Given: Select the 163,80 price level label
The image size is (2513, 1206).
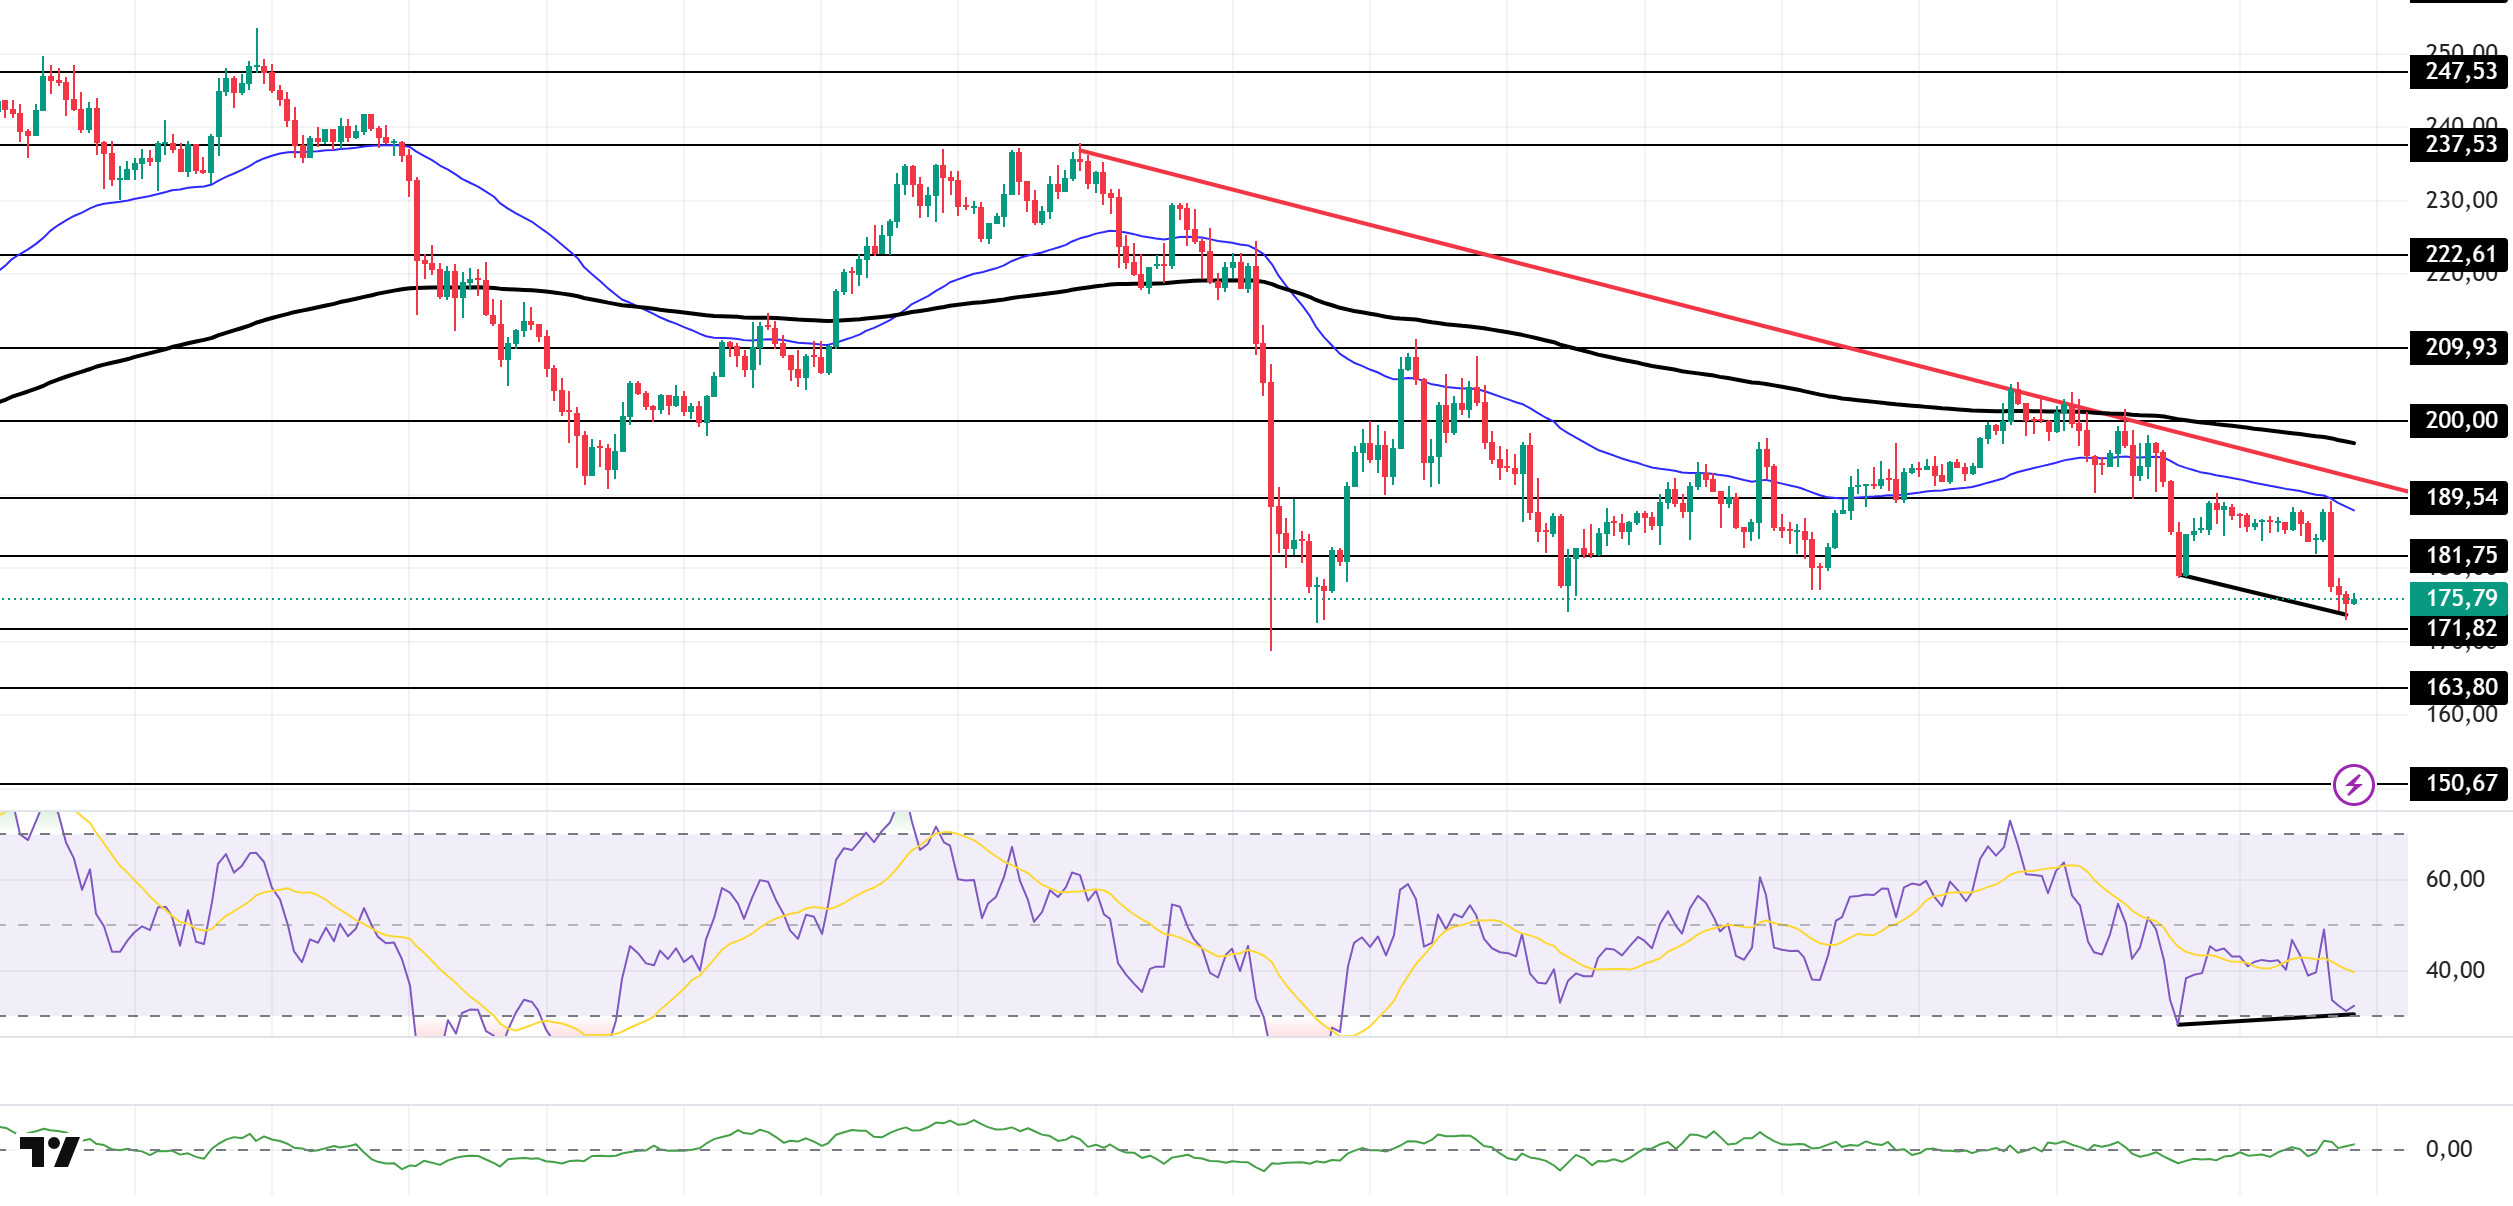Looking at the screenshot, I should click(x=2459, y=688).
